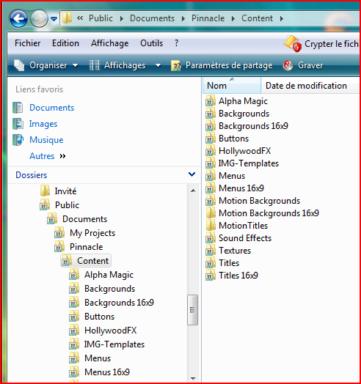Click the double chevron in address bar
Screen dimensions: 361x384
80,18
